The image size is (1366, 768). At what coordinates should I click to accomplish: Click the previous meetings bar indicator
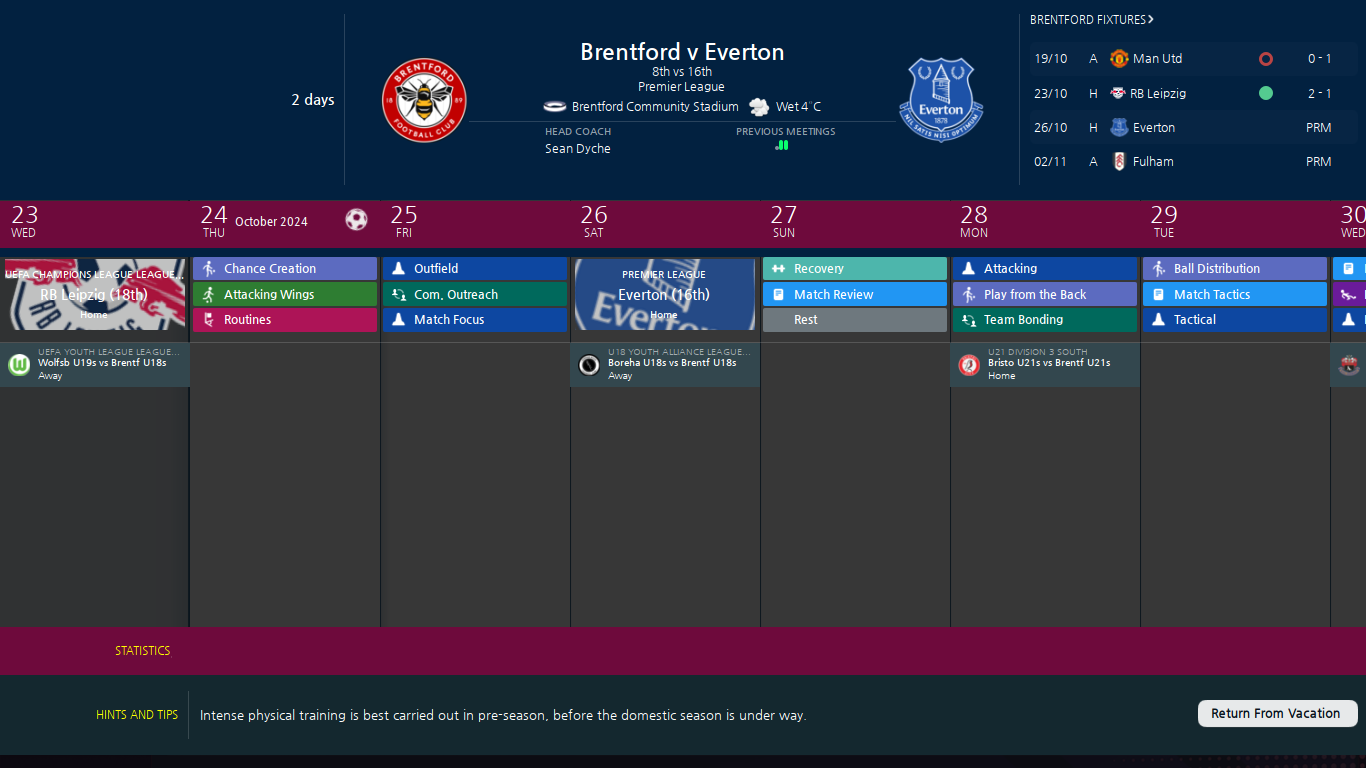[x=782, y=146]
